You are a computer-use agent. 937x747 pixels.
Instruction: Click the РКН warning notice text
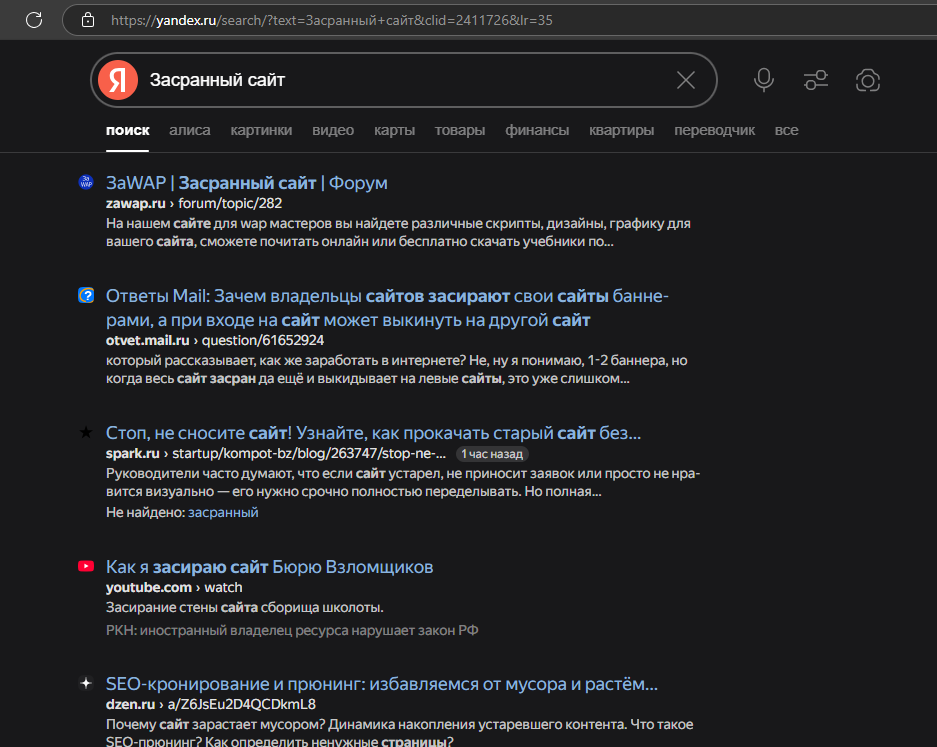pyautogui.click(x=292, y=630)
